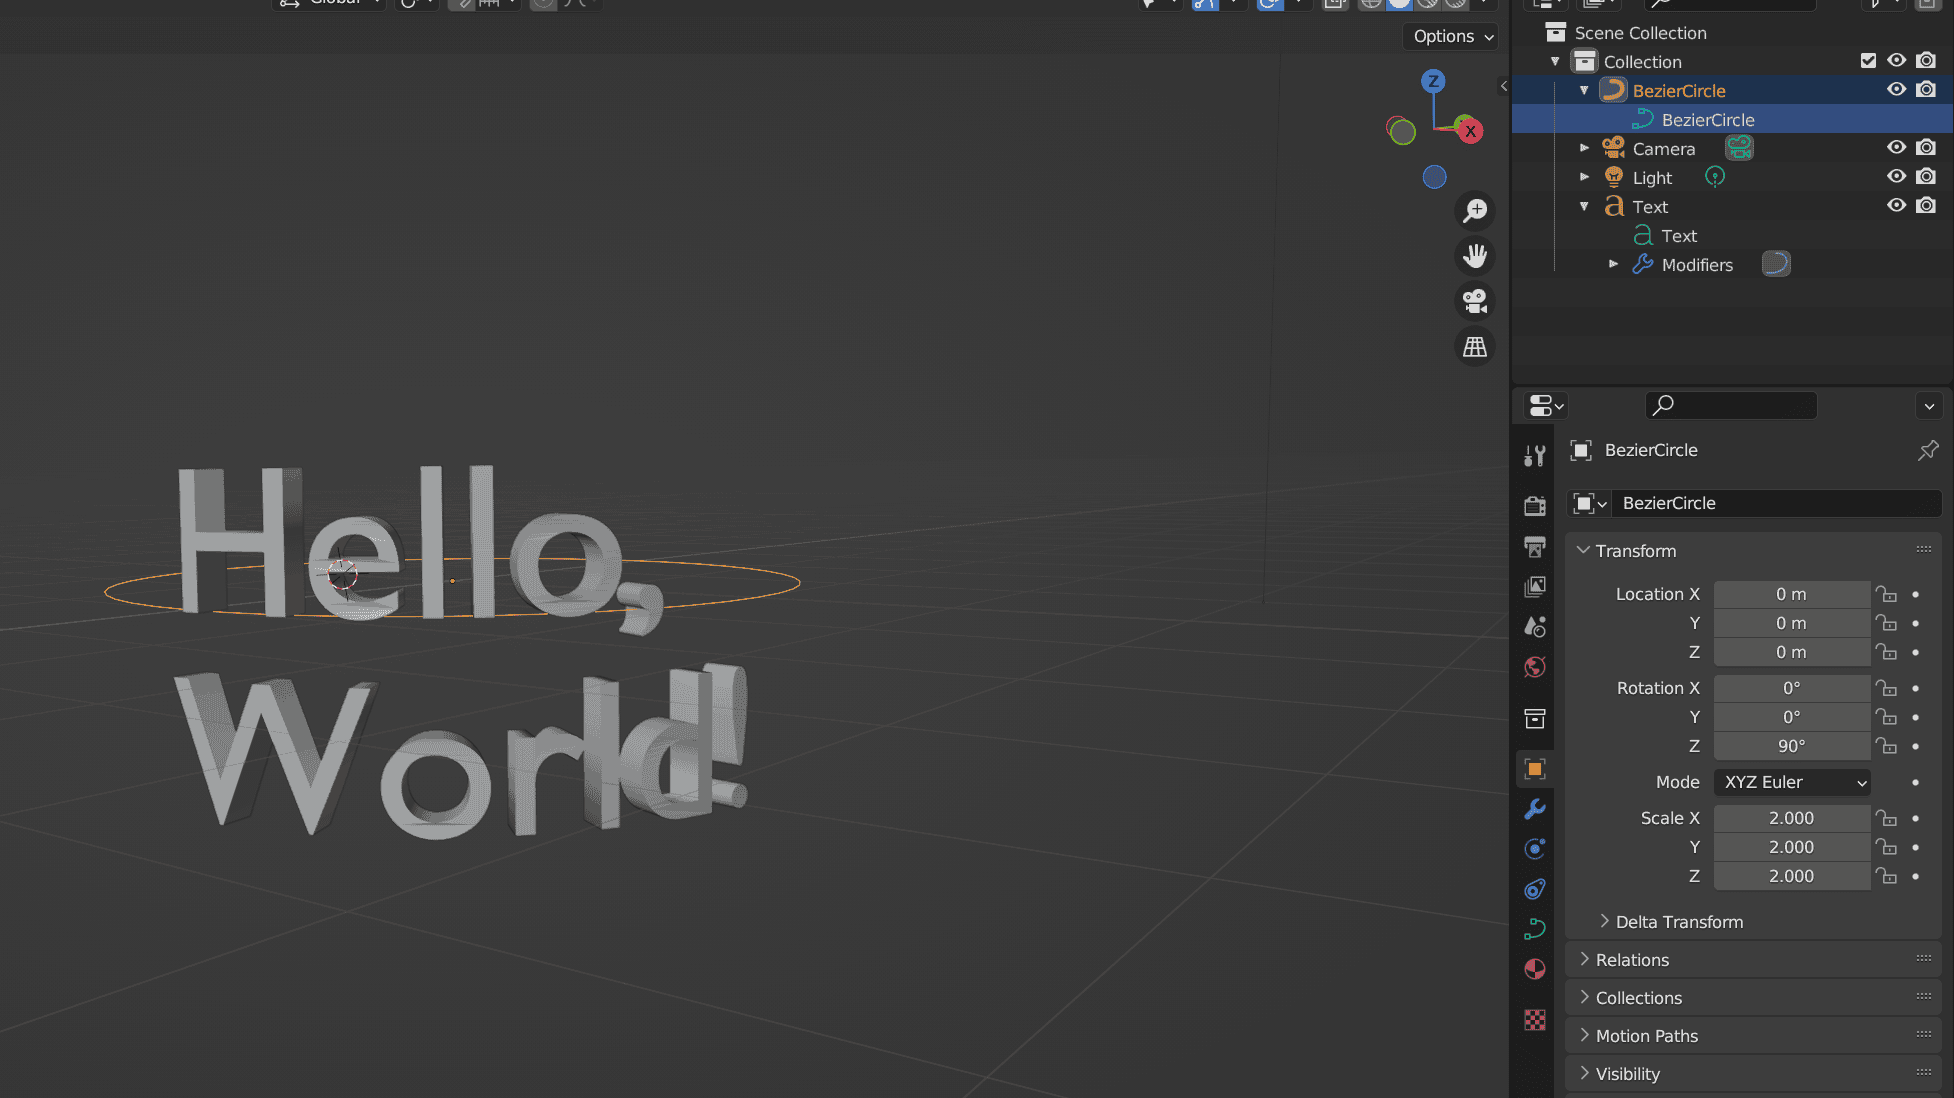
Task: Switch perspective/orthographic grid icon
Action: click(1475, 347)
